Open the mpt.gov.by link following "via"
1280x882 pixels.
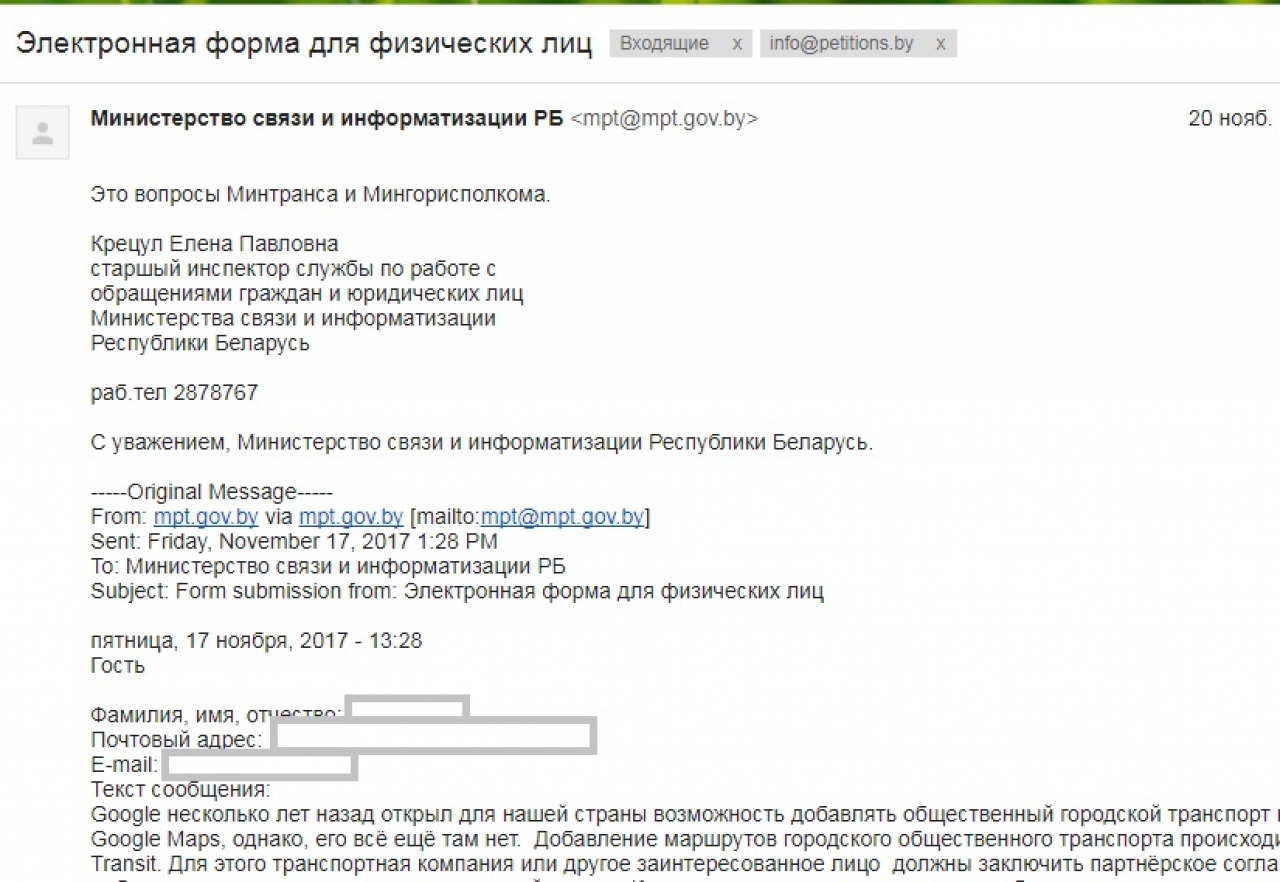point(351,517)
